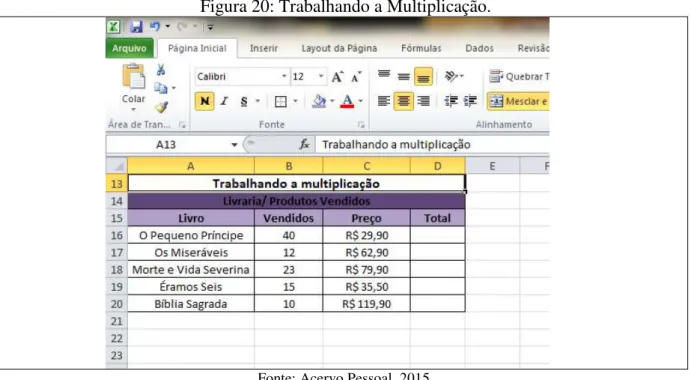
Task: Click the Select All corner box
Action: coord(117,166)
